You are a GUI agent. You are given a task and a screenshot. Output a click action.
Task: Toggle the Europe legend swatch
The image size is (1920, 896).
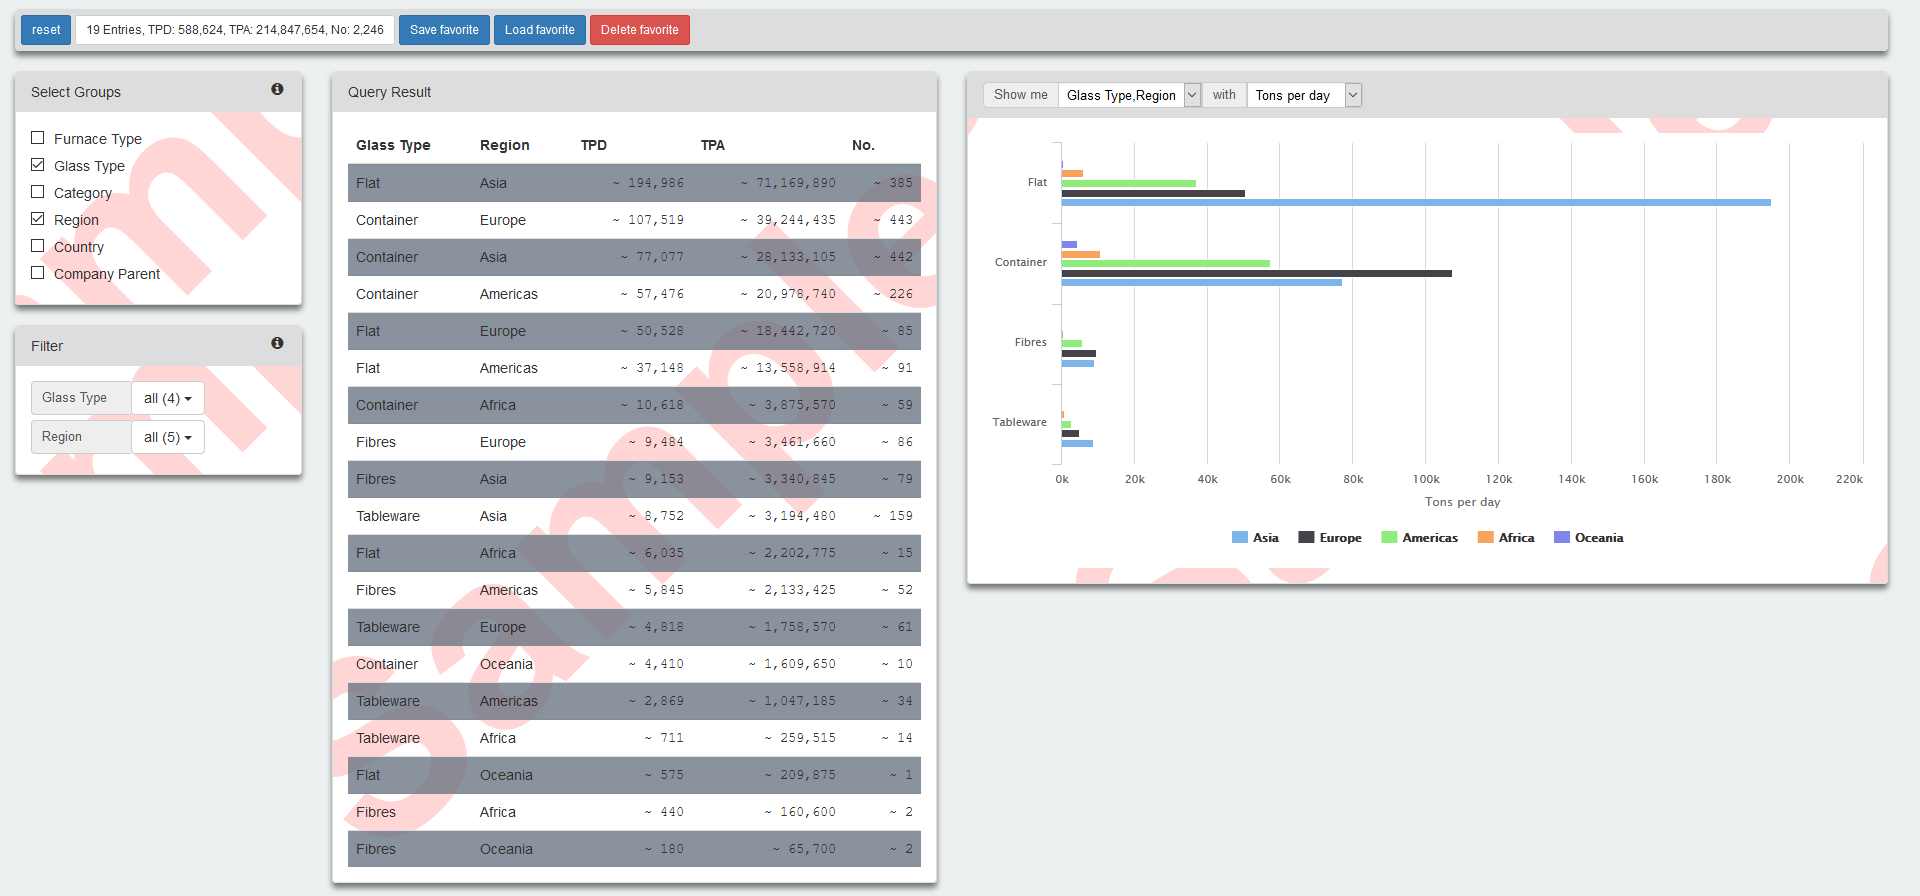tap(1306, 537)
